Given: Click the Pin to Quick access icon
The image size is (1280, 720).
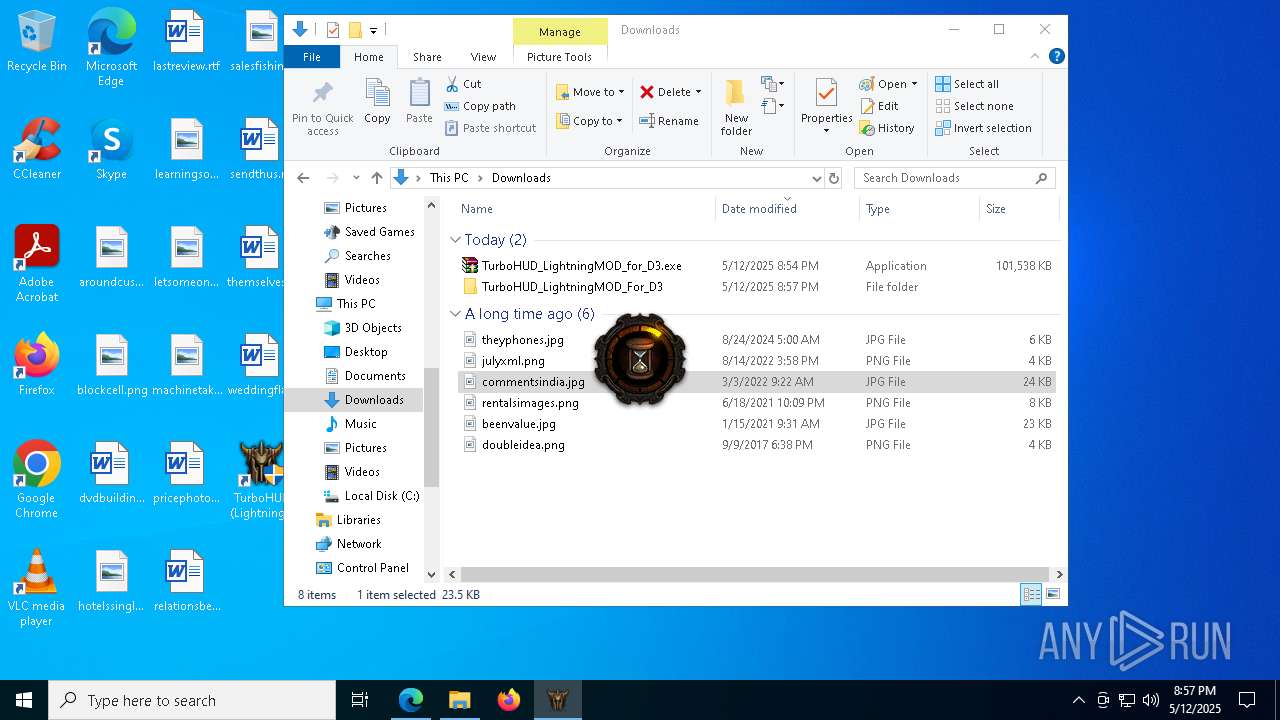Looking at the screenshot, I should click(x=322, y=107).
